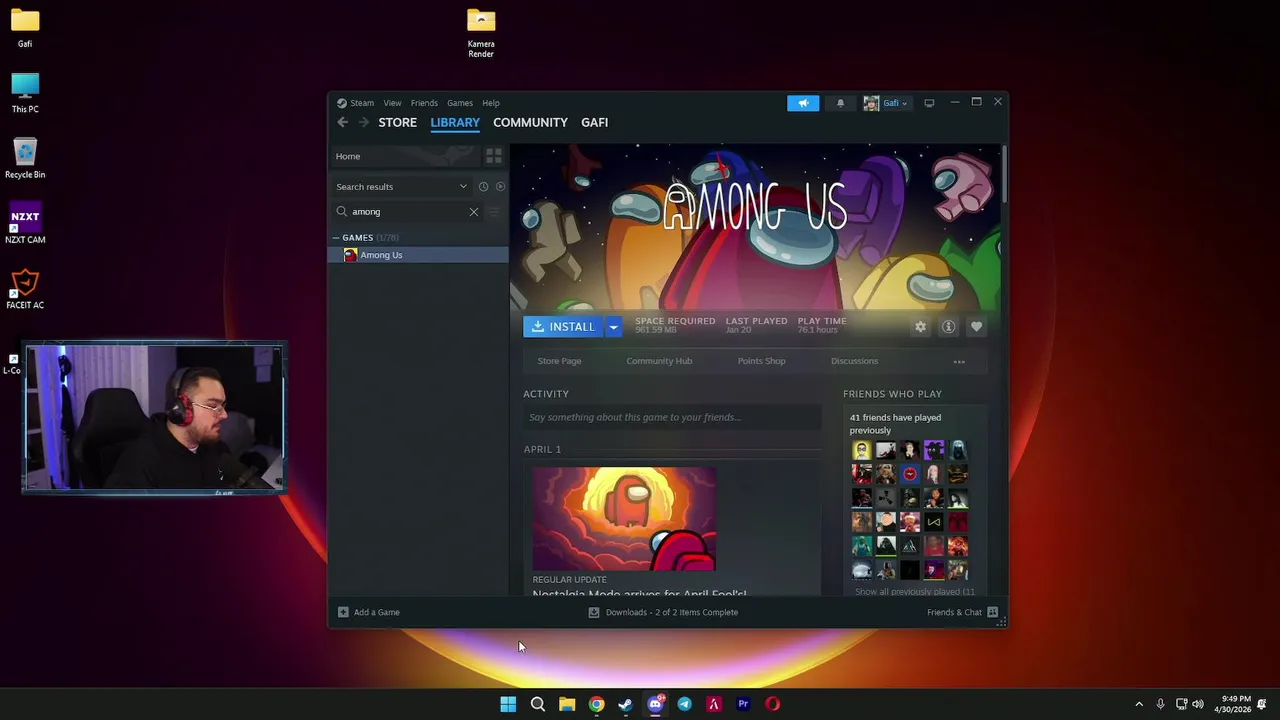Open Among Us Discussions link
The height and width of the screenshot is (720, 1280).
point(854,361)
